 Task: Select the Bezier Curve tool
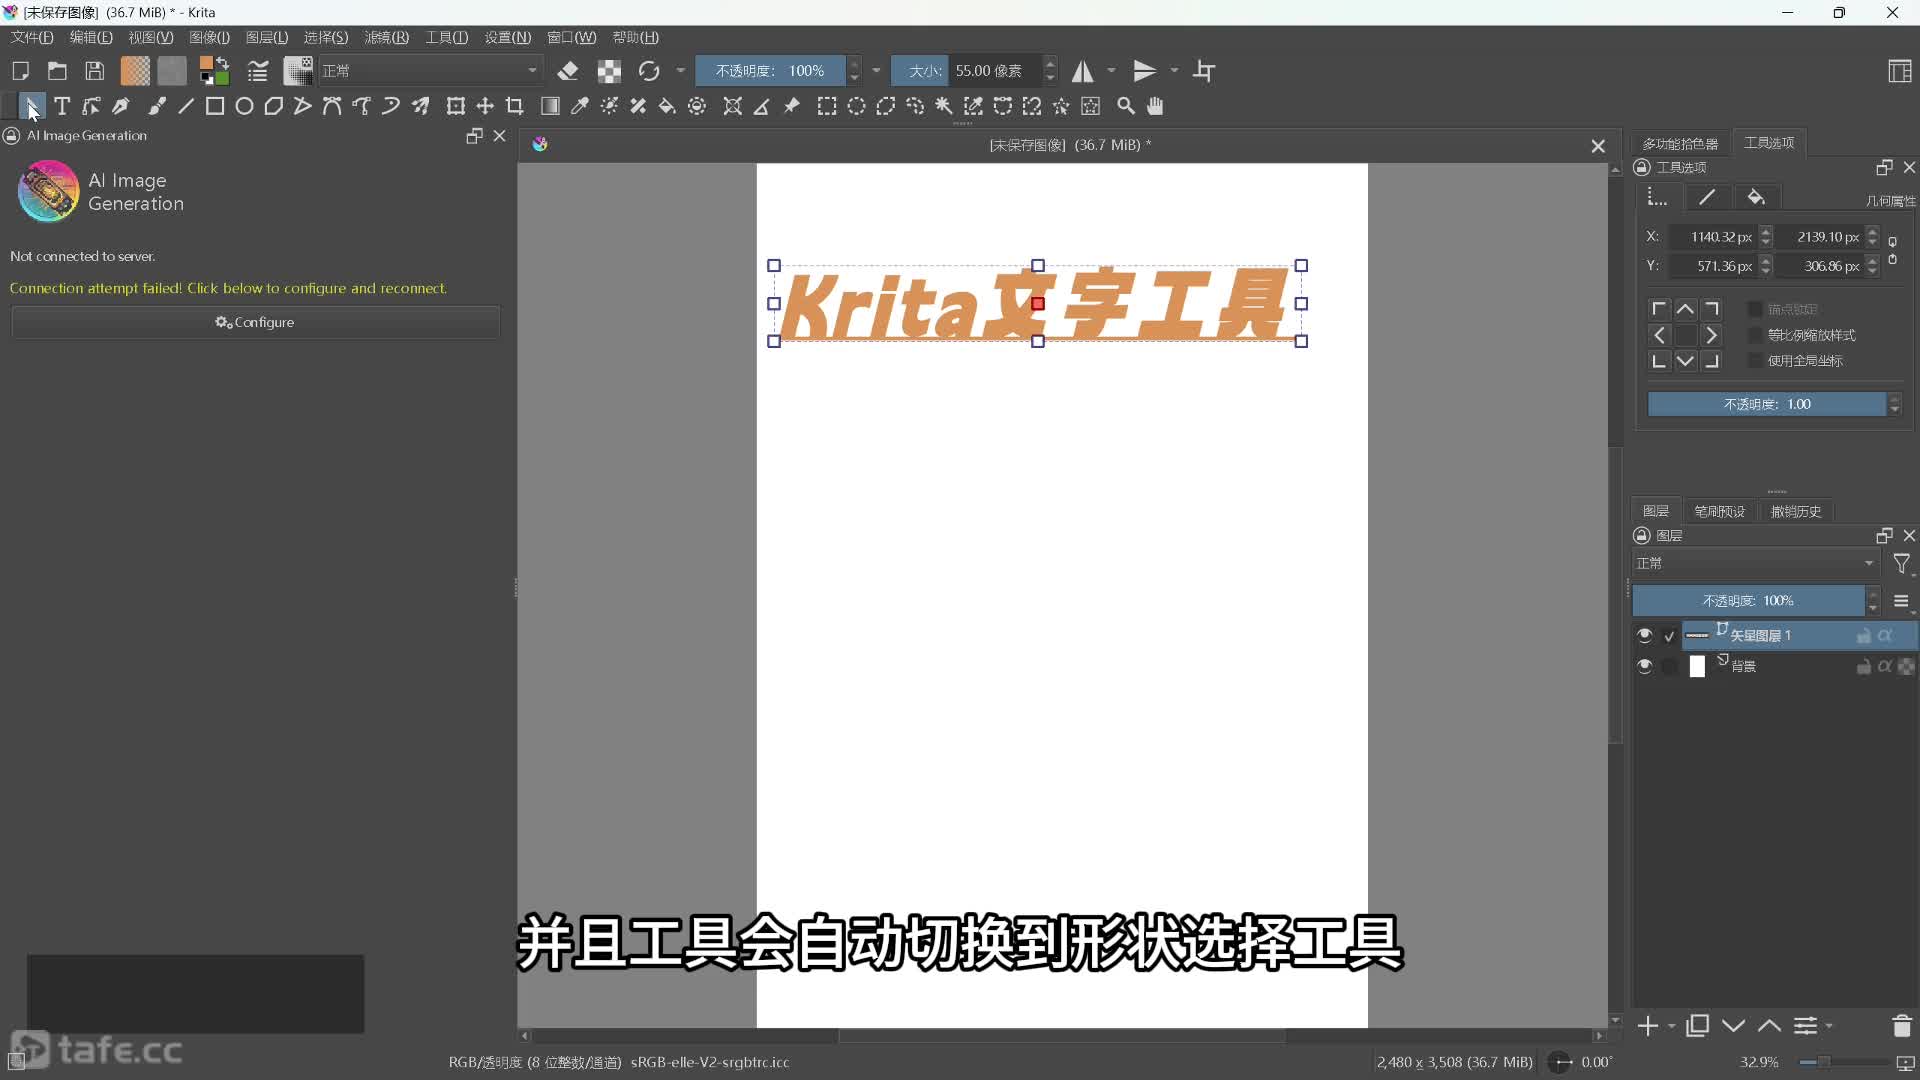[332, 106]
